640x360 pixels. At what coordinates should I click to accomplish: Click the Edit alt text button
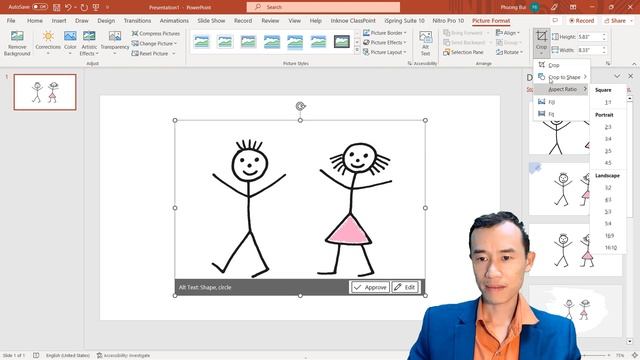(405, 287)
